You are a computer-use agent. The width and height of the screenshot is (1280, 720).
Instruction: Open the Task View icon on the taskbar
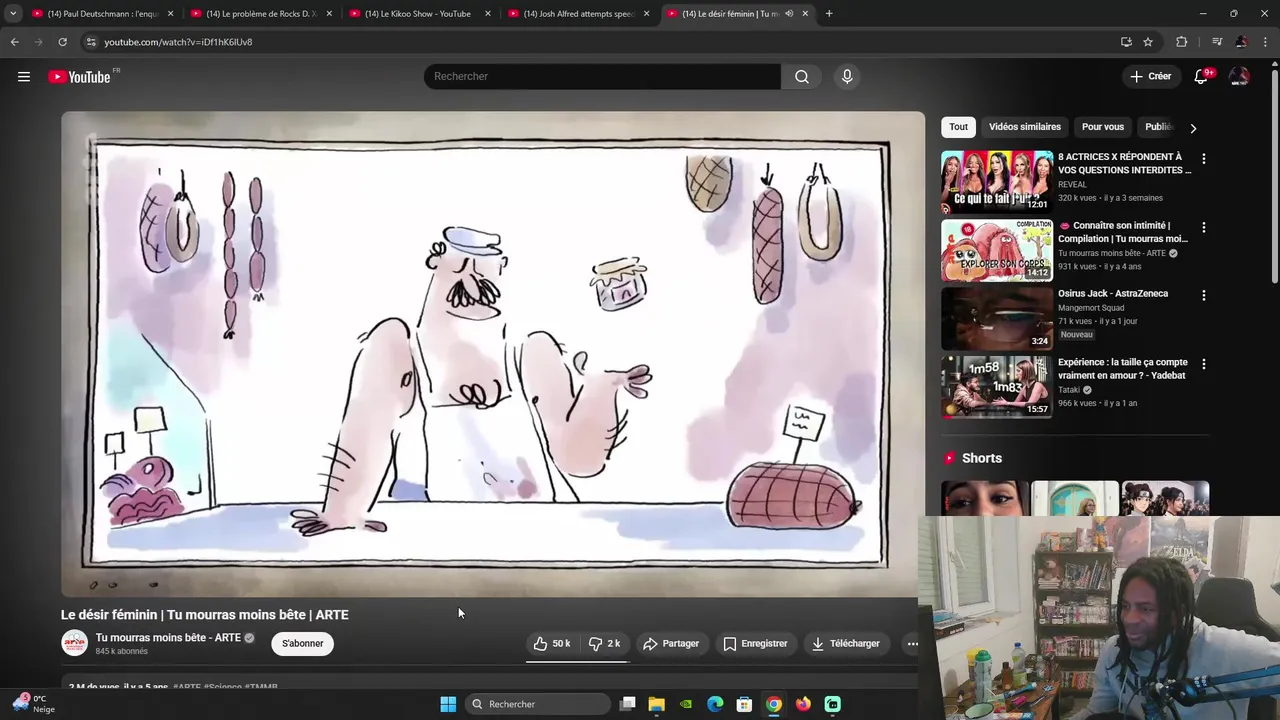point(627,704)
